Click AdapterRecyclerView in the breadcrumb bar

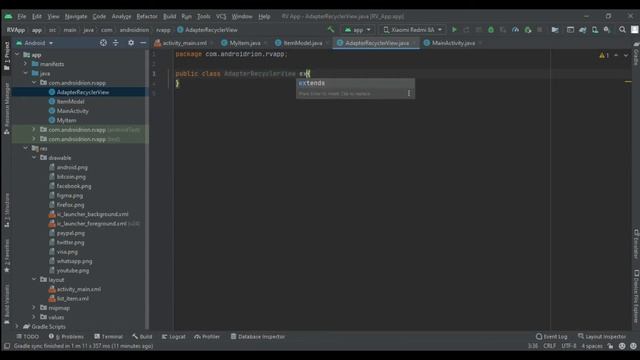pyautogui.click(x=211, y=30)
